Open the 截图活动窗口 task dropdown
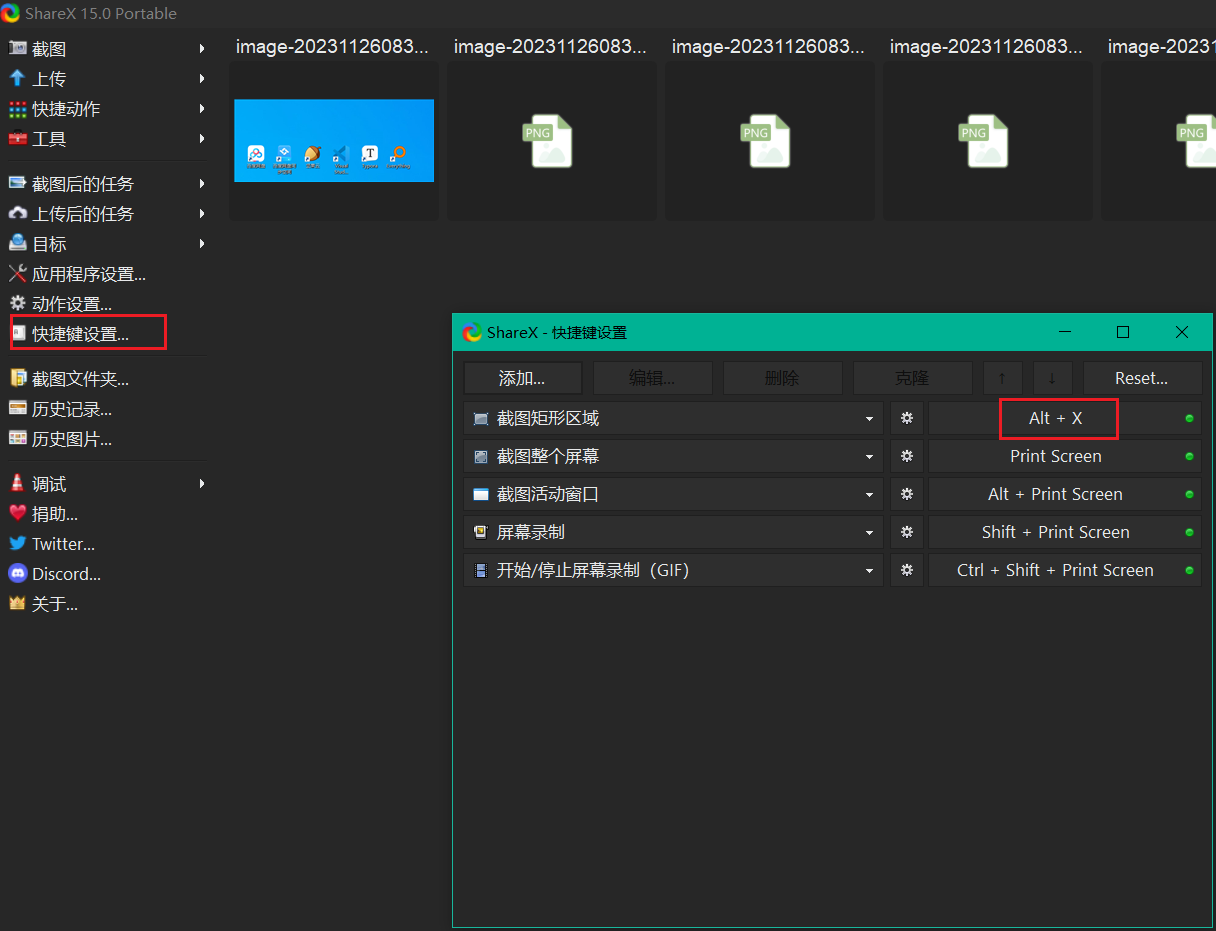This screenshot has width=1216, height=931. coord(870,495)
